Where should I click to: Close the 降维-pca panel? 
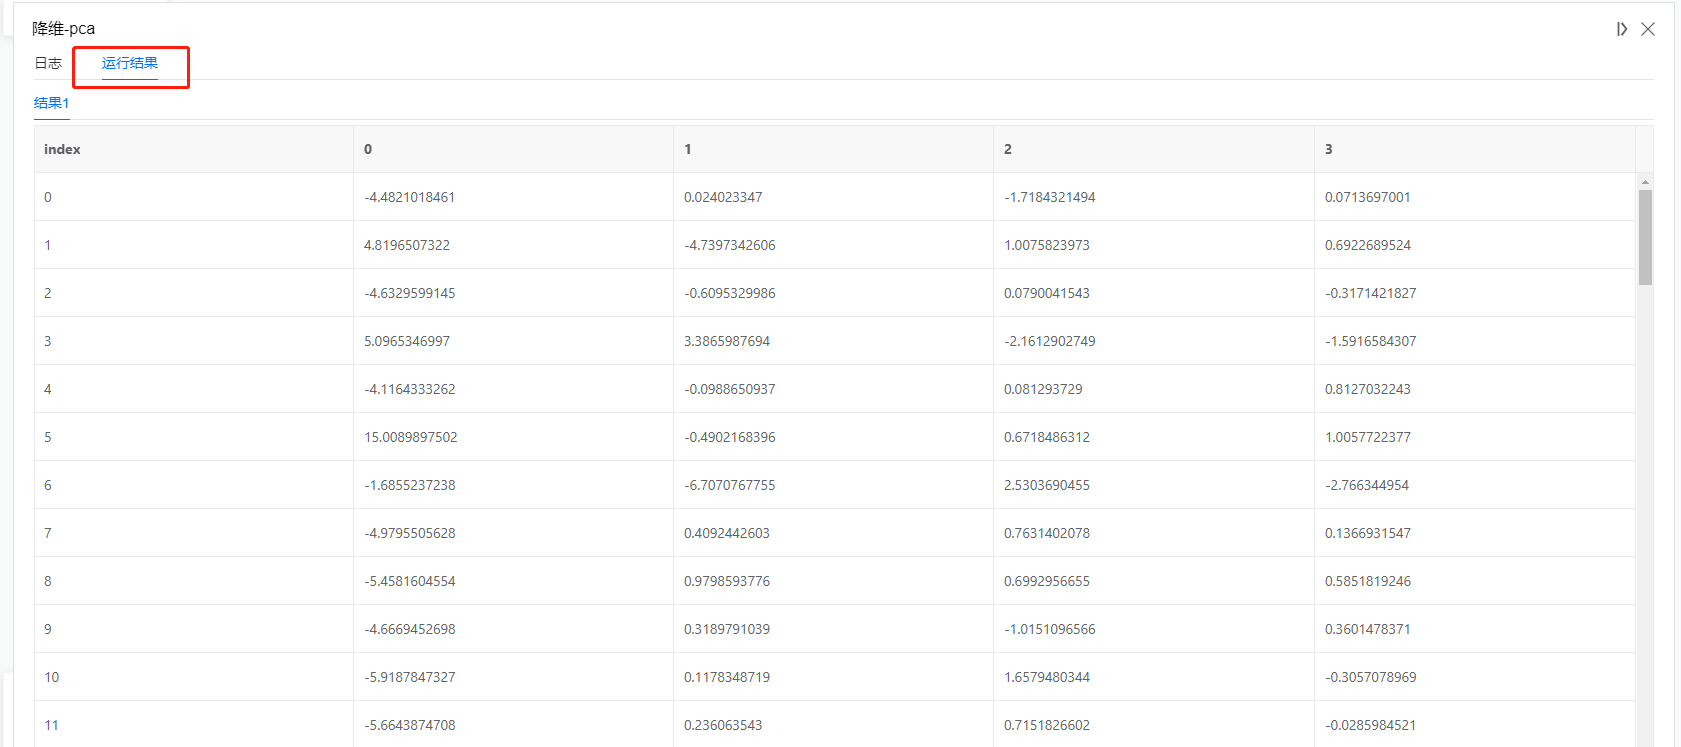coord(1648,29)
